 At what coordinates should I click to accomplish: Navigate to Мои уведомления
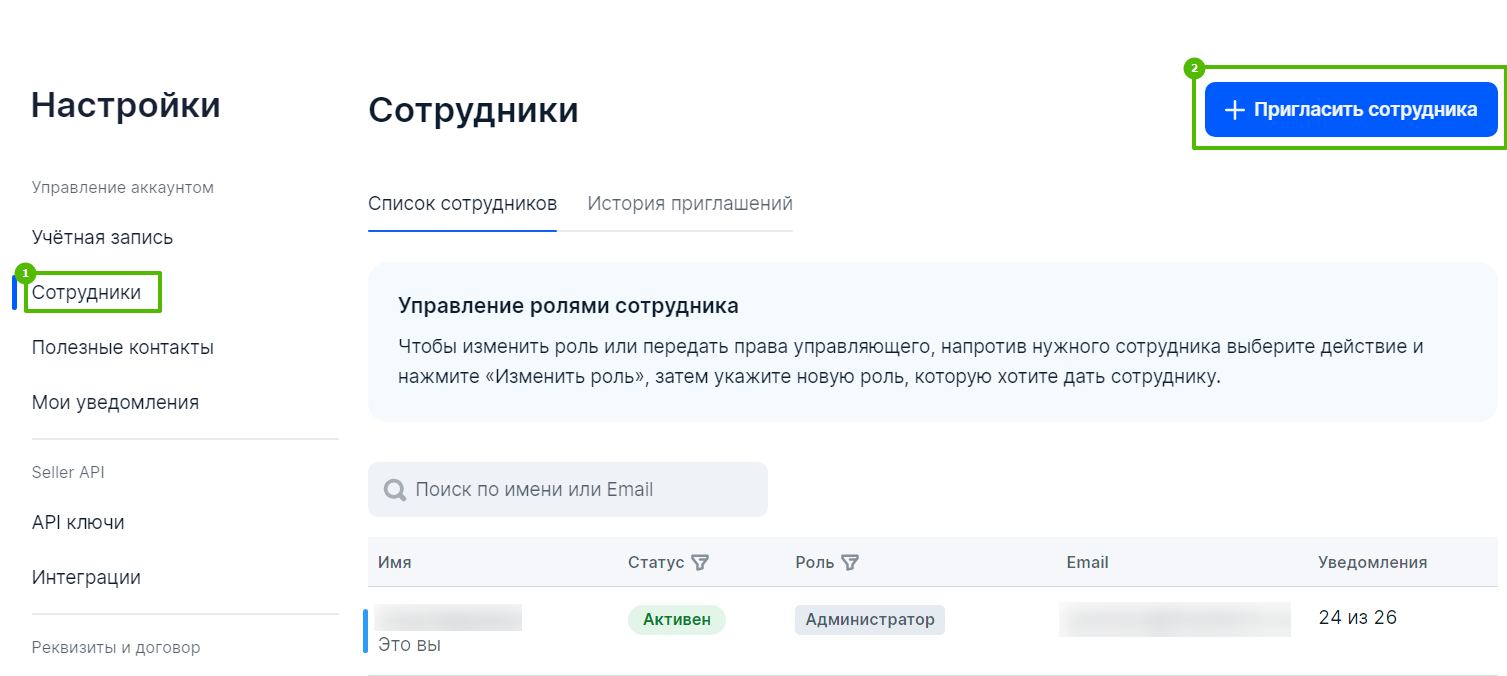click(115, 403)
